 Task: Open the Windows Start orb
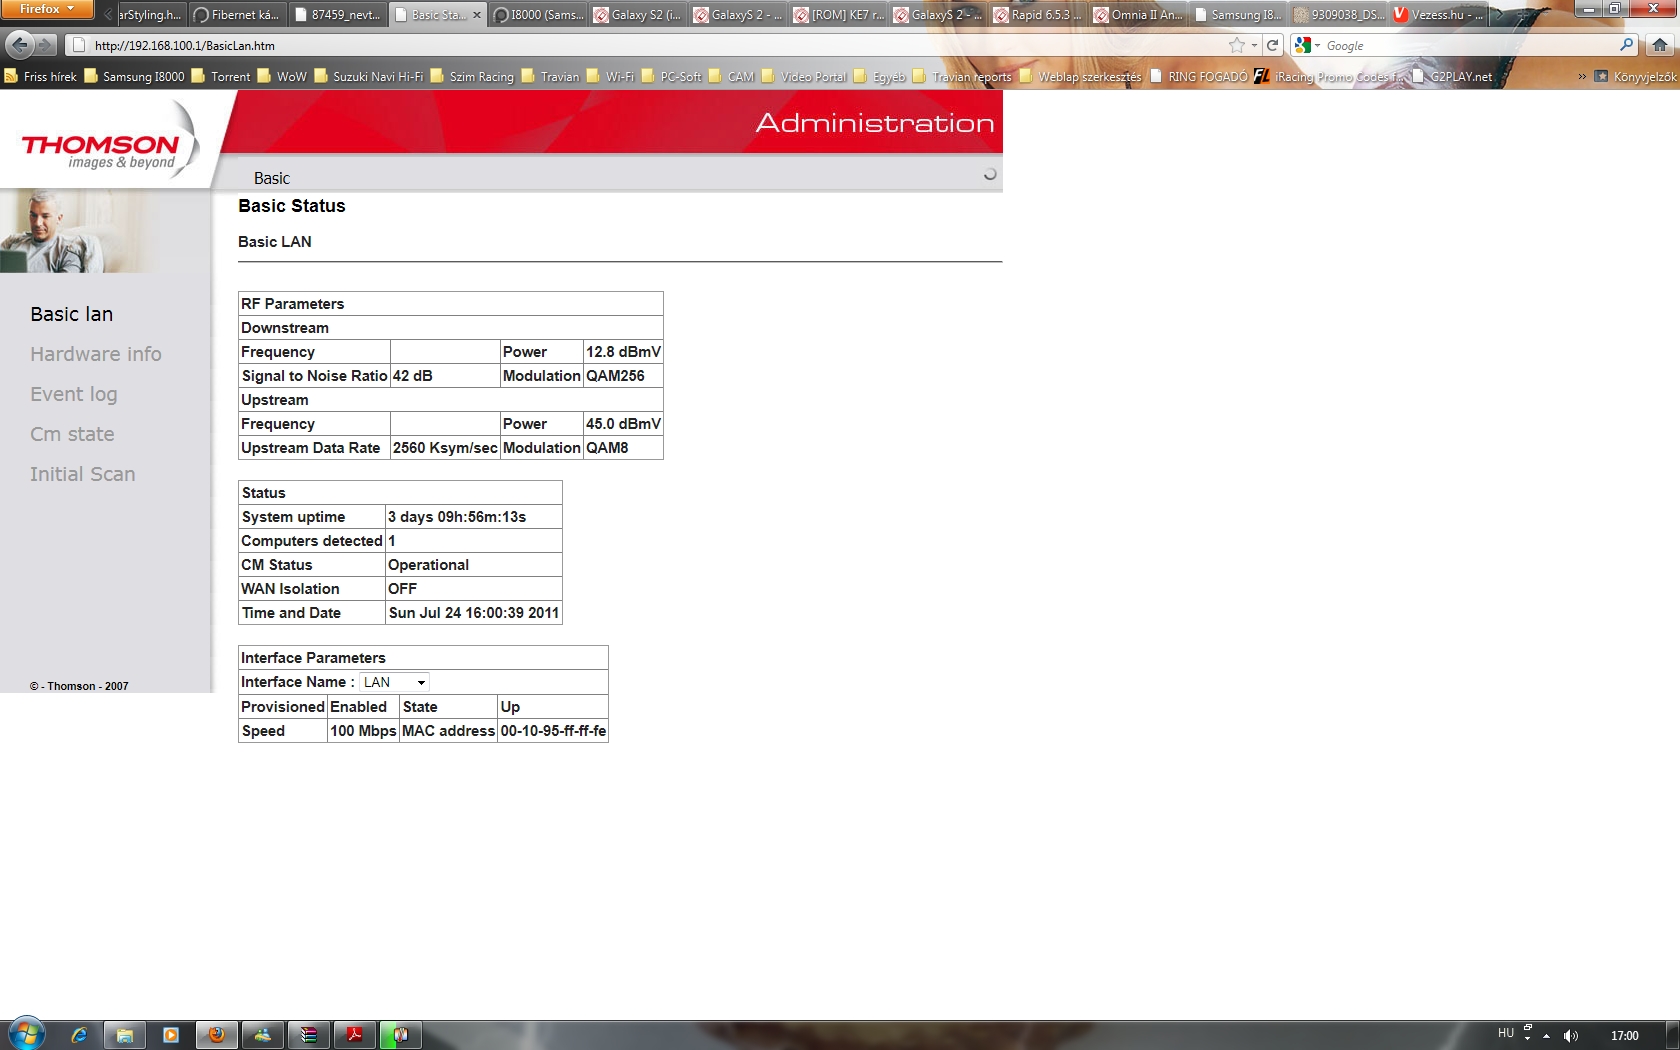click(x=27, y=1034)
